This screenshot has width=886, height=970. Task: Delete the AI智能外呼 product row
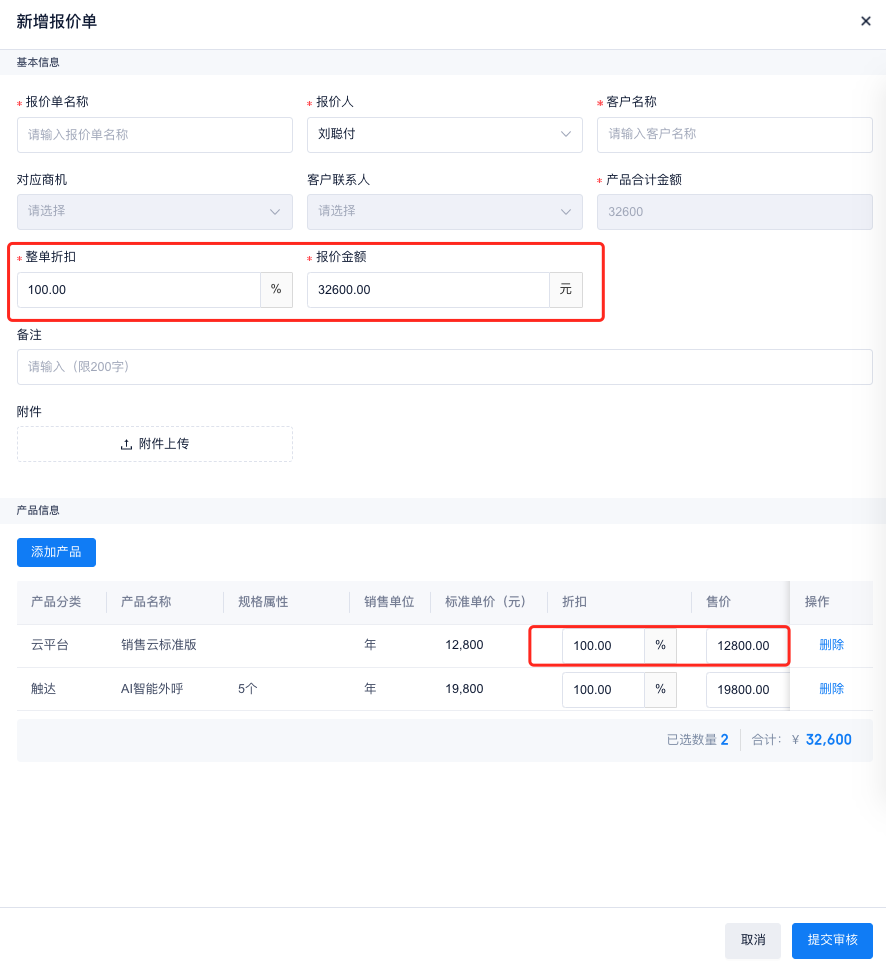pyautogui.click(x=831, y=689)
